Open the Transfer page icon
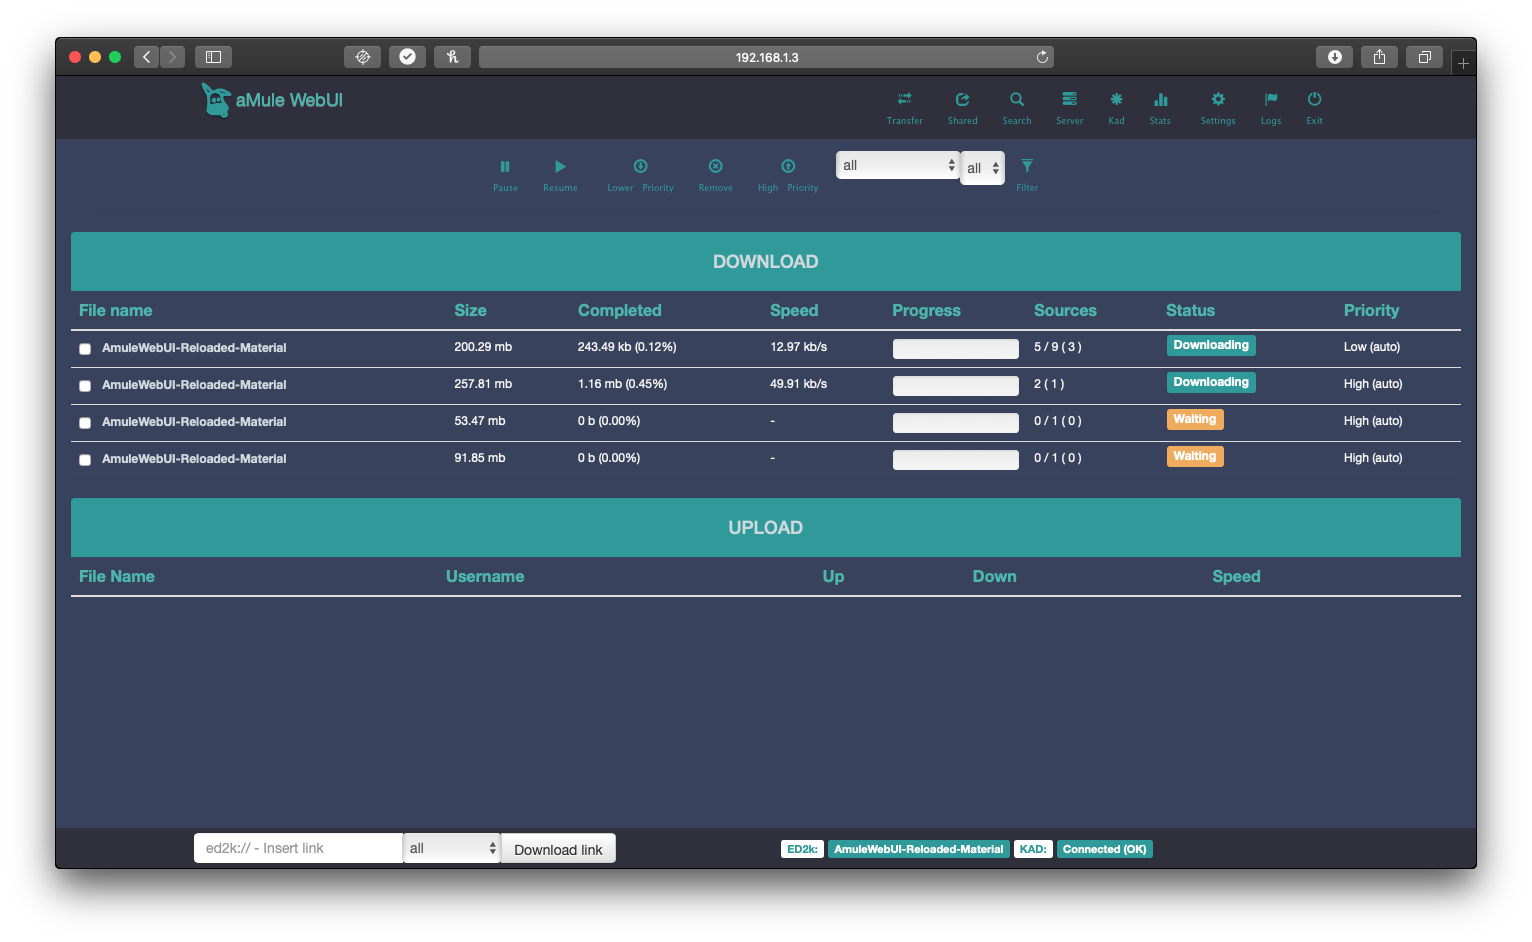 click(904, 99)
